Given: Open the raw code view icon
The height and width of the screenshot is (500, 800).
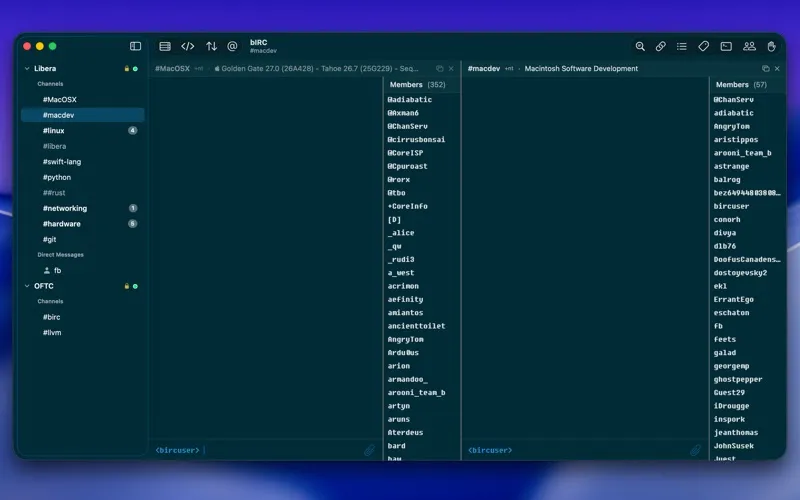Looking at the screenshot, I should 188,46.
